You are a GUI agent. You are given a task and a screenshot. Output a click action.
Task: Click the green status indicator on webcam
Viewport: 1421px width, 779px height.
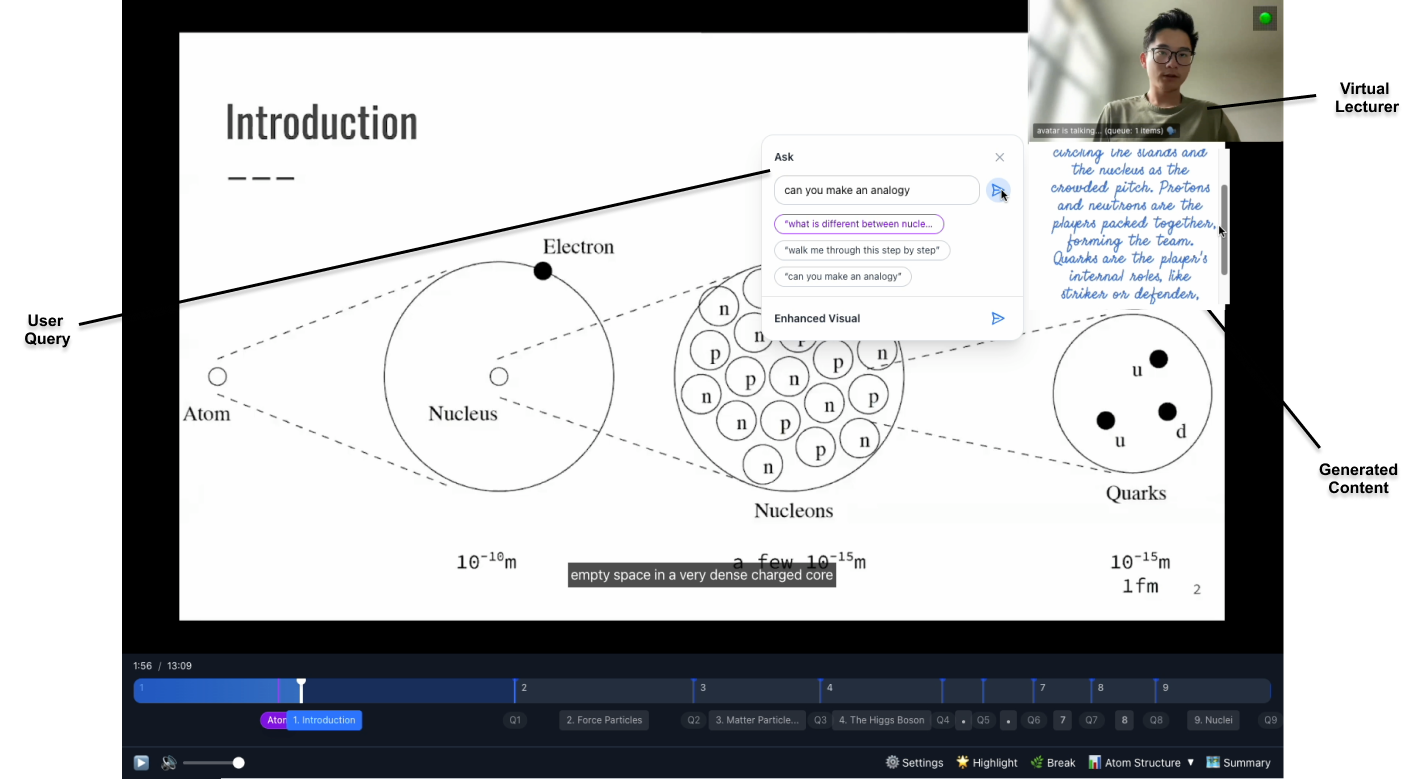(1265, 18)
